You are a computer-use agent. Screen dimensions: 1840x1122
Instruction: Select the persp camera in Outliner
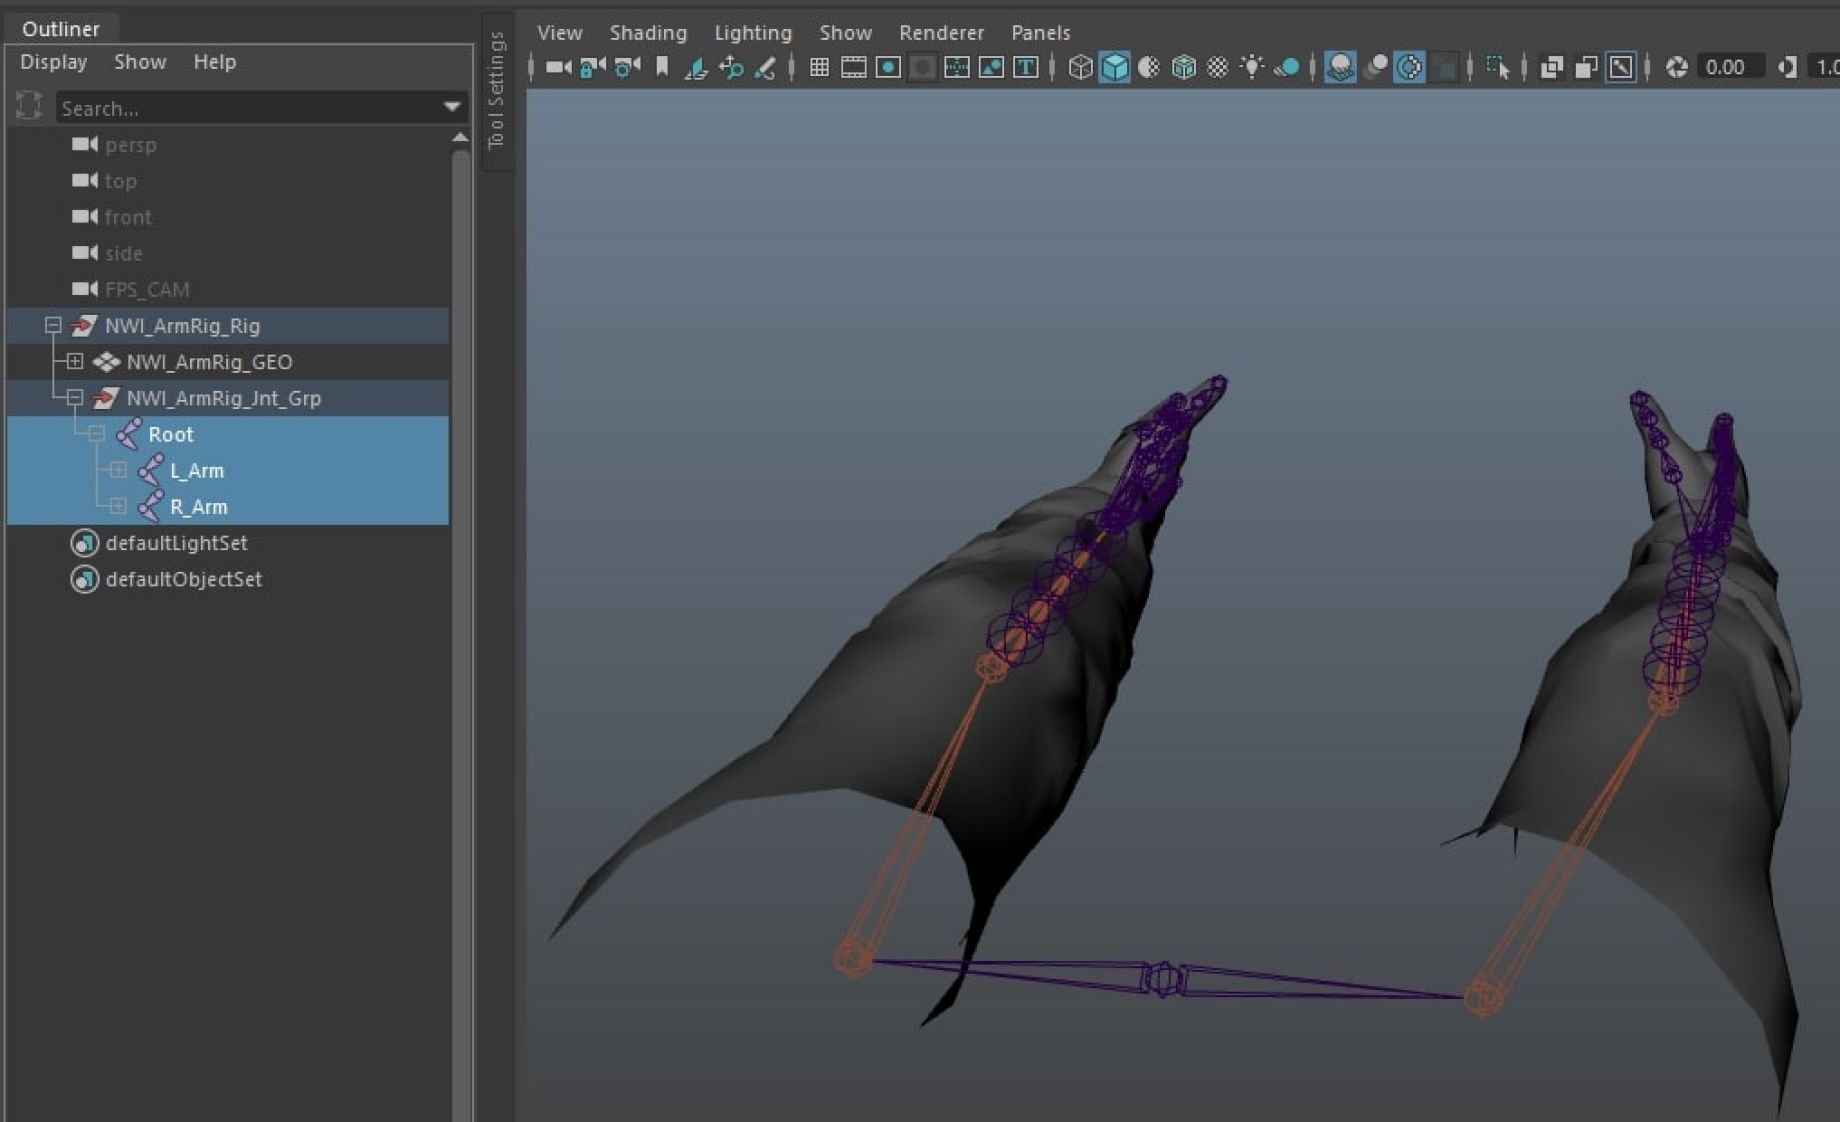pyautogui.click(x=130, y=145)
